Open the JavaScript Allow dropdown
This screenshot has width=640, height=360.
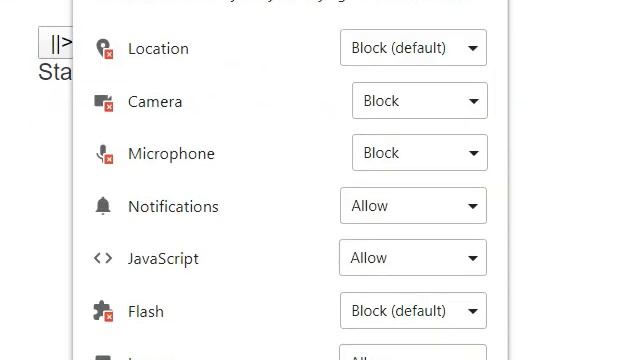tap(413, 258)
